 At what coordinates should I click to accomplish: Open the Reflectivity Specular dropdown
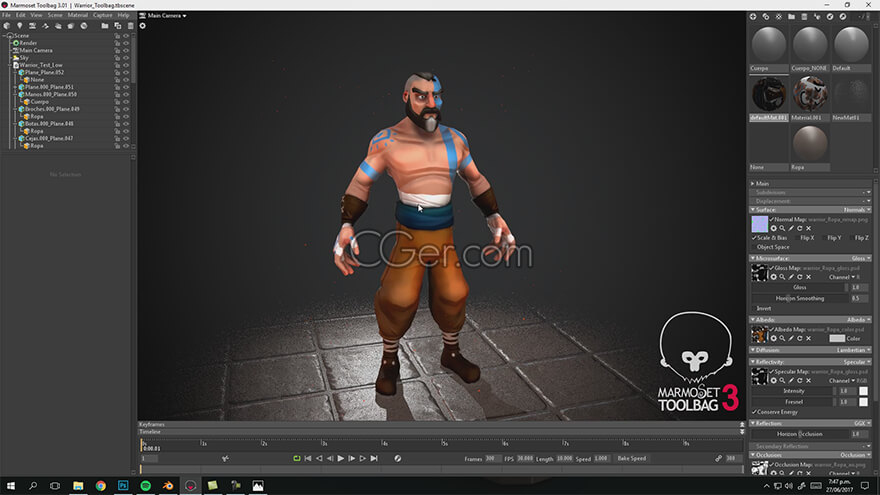click(x=856, y=362)
